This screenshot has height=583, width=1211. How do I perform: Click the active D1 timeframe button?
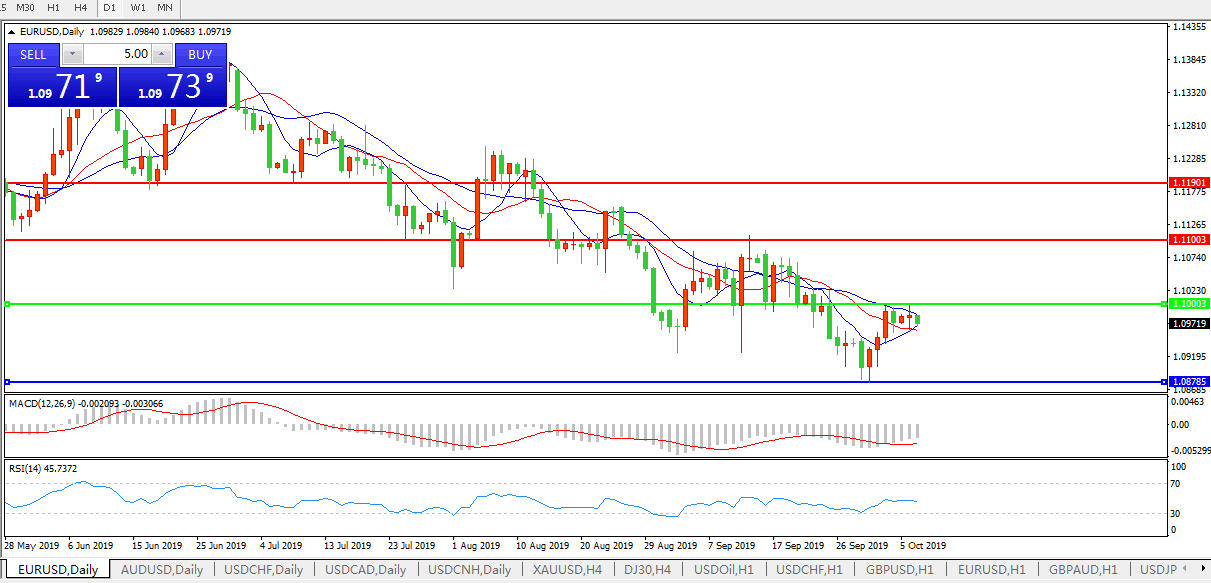tap(110, 8)
